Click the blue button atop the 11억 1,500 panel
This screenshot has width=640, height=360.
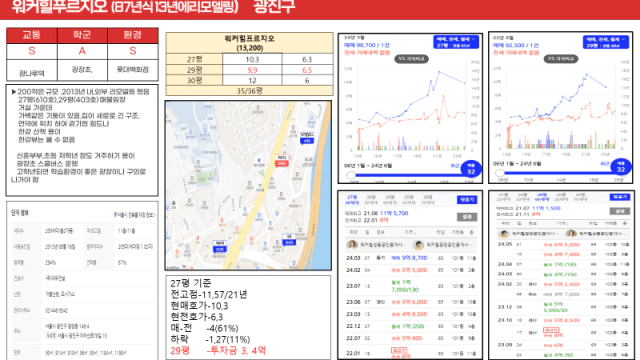pyautogui.click(x=620, y=197)
